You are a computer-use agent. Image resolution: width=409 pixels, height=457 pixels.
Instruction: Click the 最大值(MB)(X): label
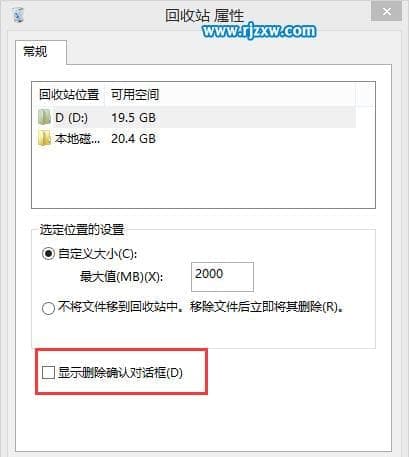(121, 277)
